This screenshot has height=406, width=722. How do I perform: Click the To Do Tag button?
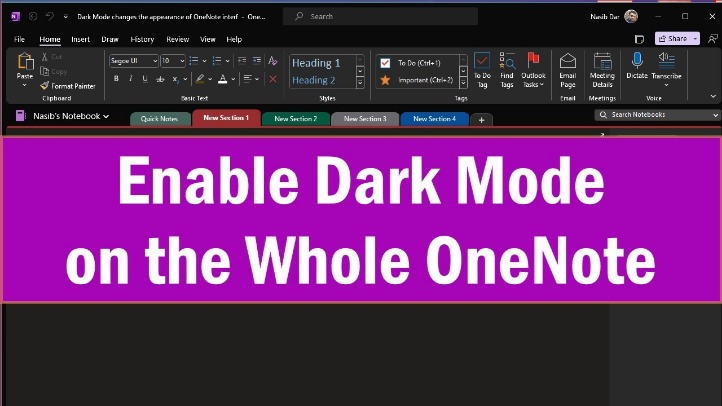(x=482, y=70)
